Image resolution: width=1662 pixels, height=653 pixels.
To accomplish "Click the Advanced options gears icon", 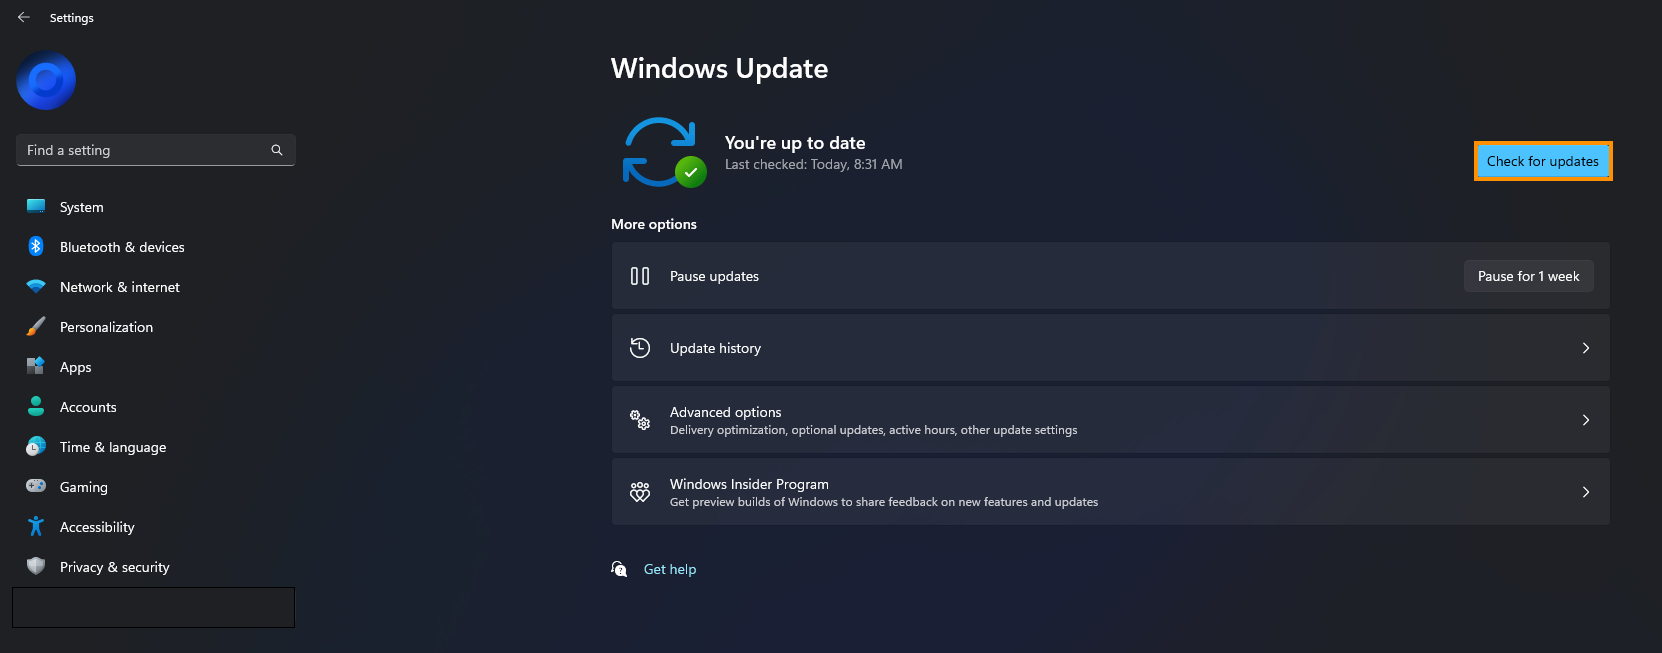I will point(640,420).
